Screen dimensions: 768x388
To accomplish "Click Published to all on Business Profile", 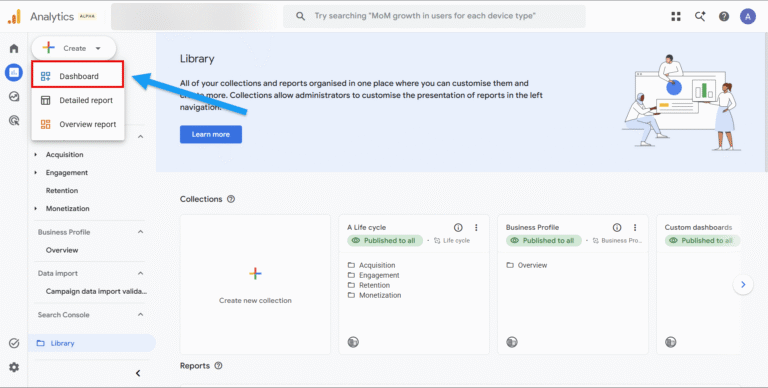I will coord(544,241).
